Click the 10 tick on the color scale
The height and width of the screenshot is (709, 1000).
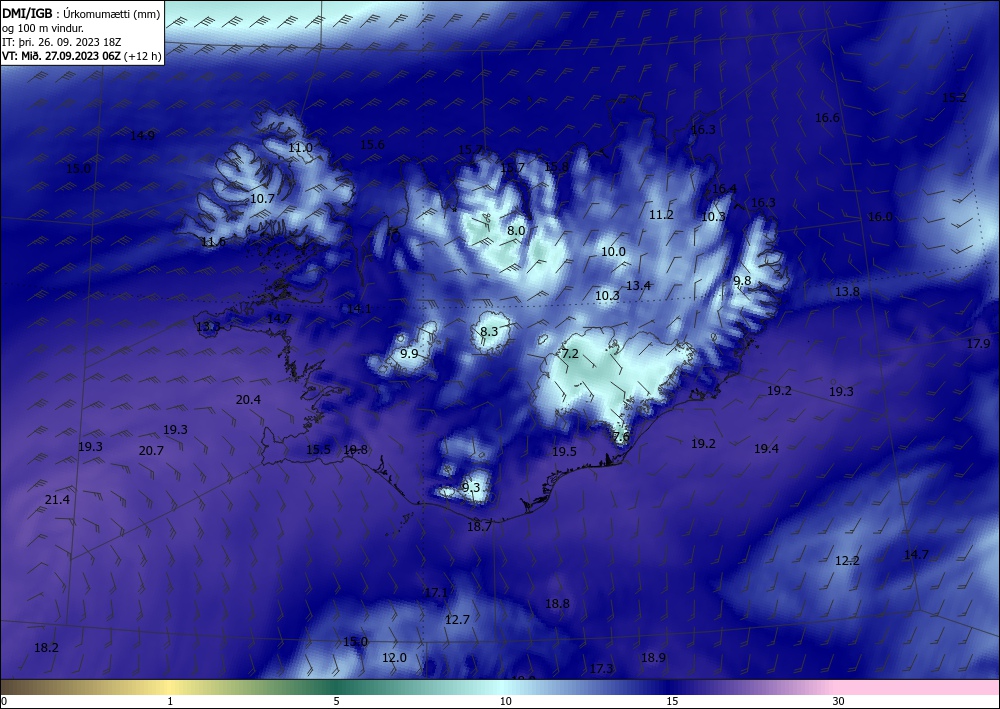tap(506, 701)
